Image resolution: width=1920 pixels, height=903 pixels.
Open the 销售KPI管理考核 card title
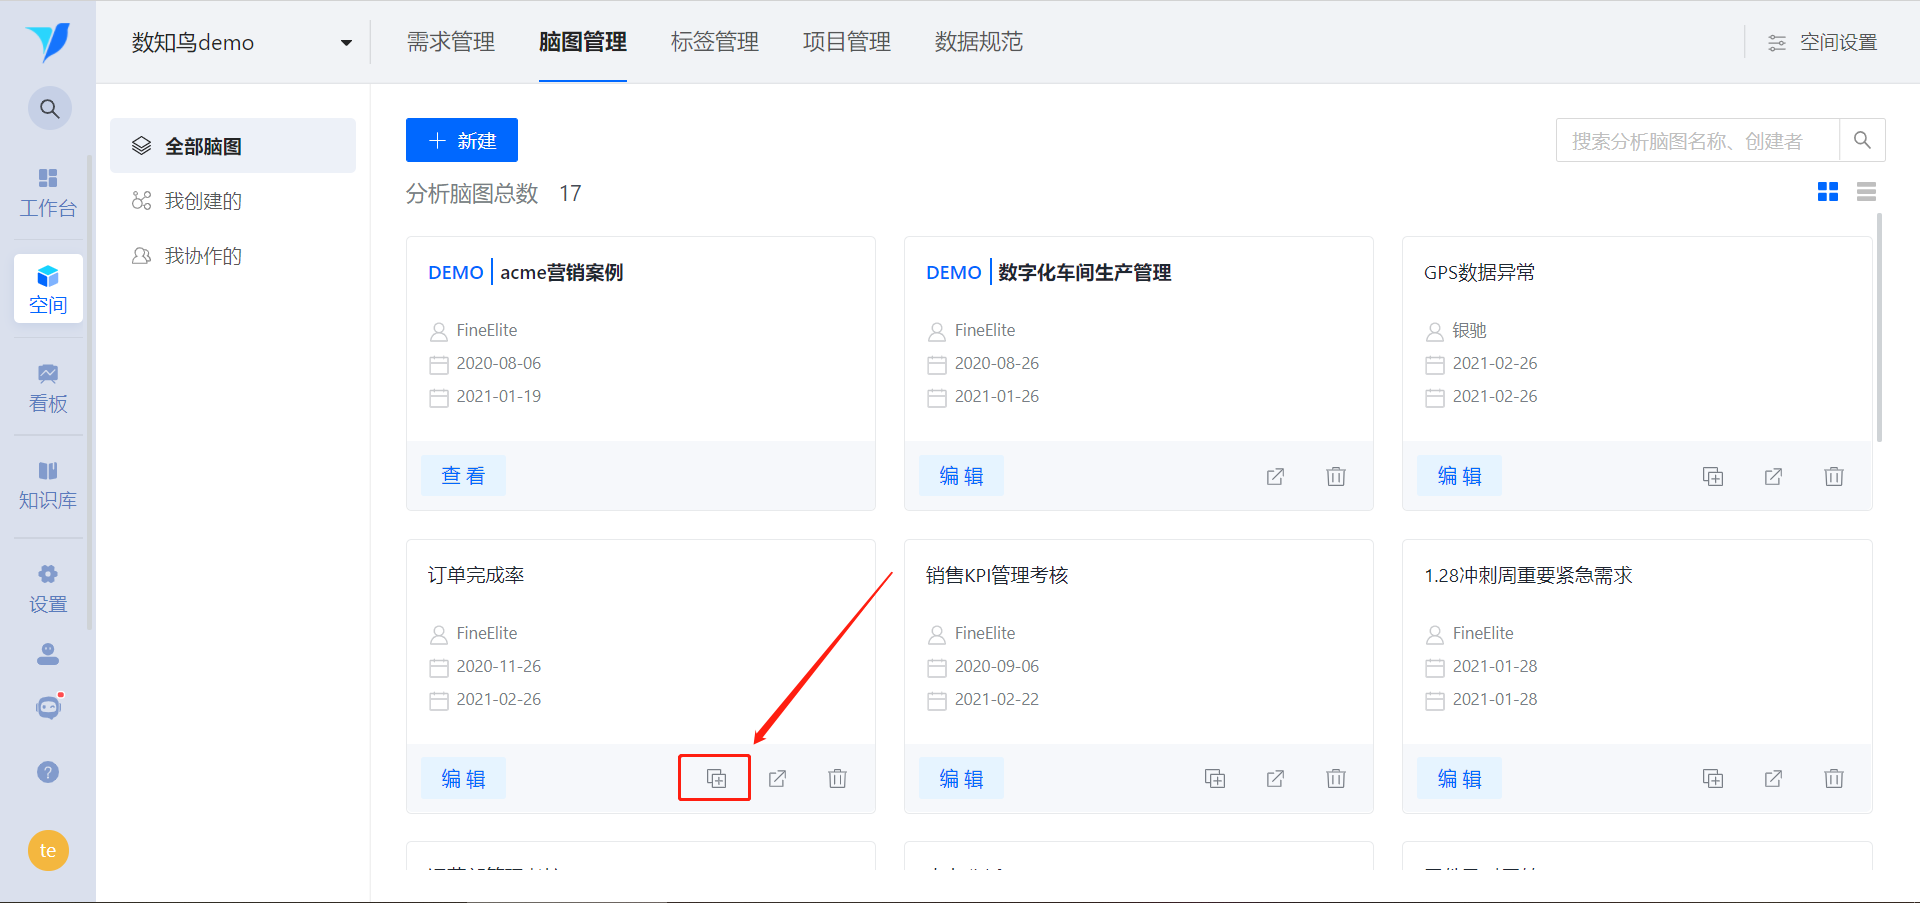[x=997, y=575]
